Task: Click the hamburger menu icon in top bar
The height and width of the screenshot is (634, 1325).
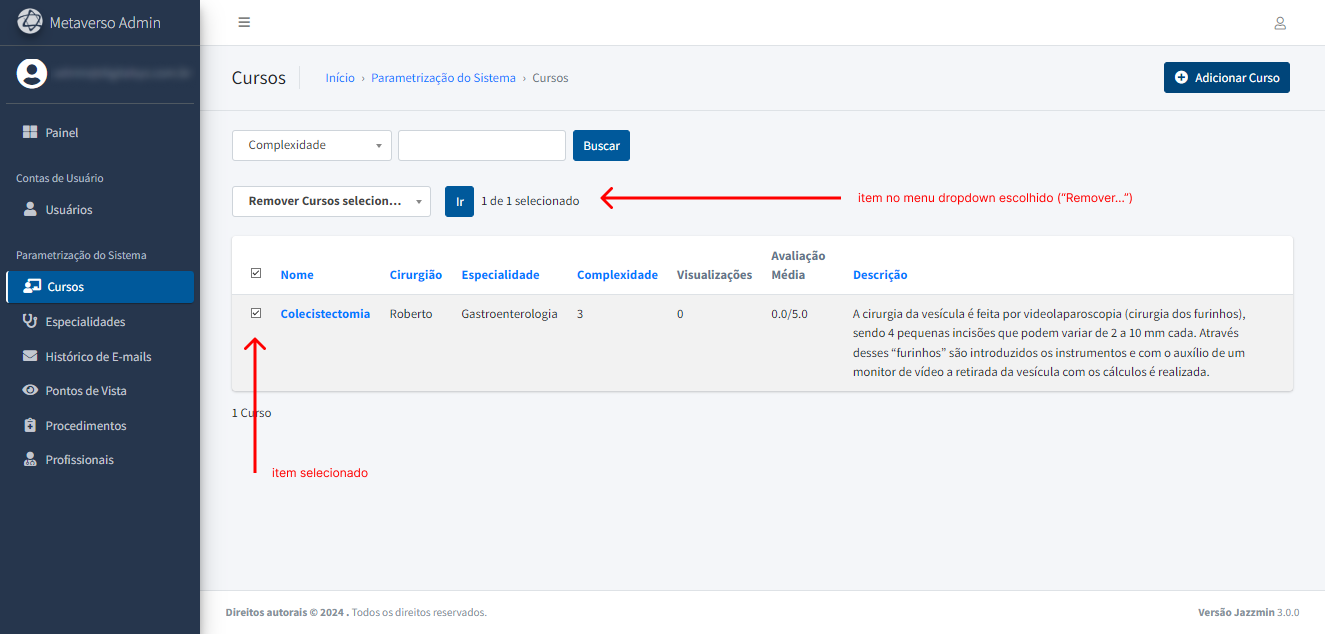Action: (244, 23)
